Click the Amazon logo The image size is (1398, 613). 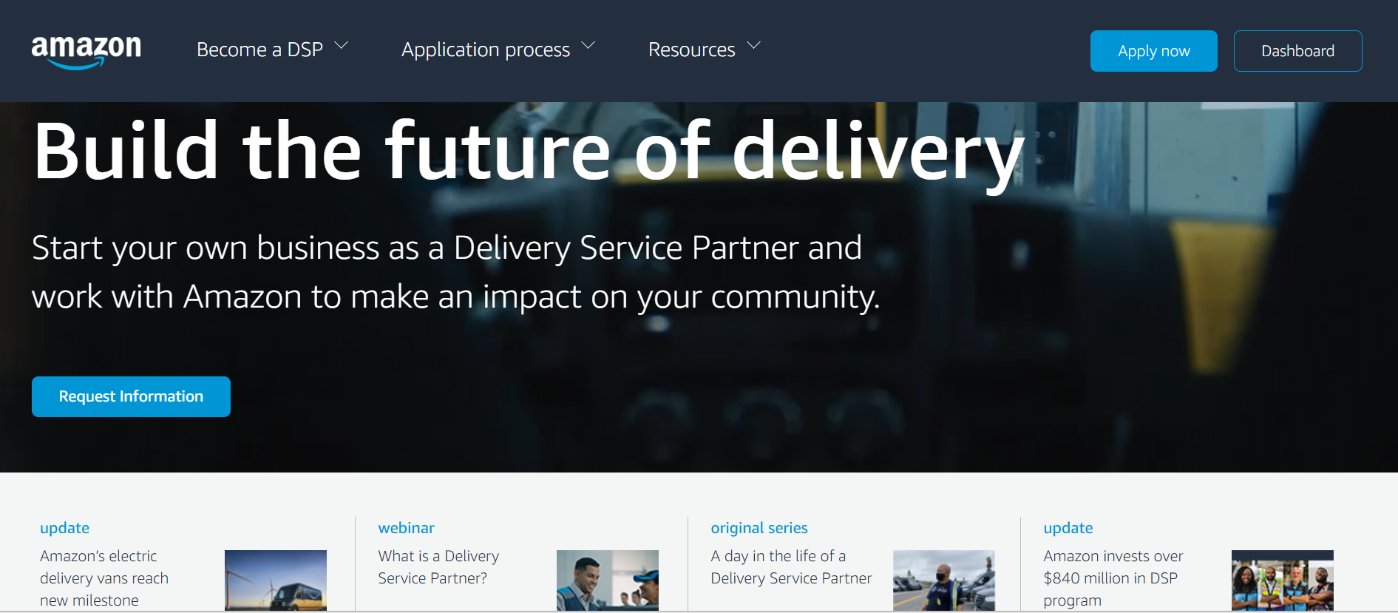[x=86, y=48]
